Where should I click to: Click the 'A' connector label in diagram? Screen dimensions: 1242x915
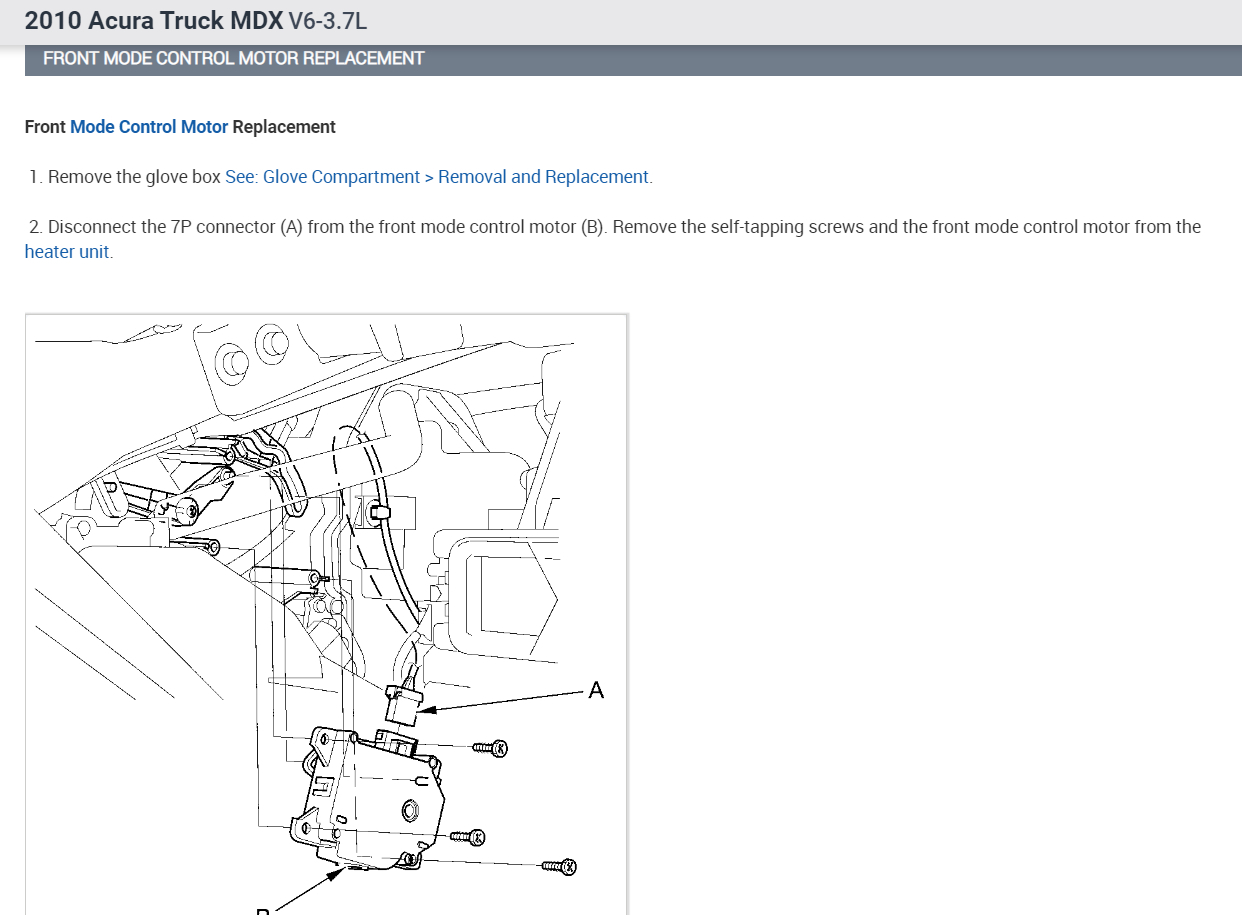tap(596, 690)
